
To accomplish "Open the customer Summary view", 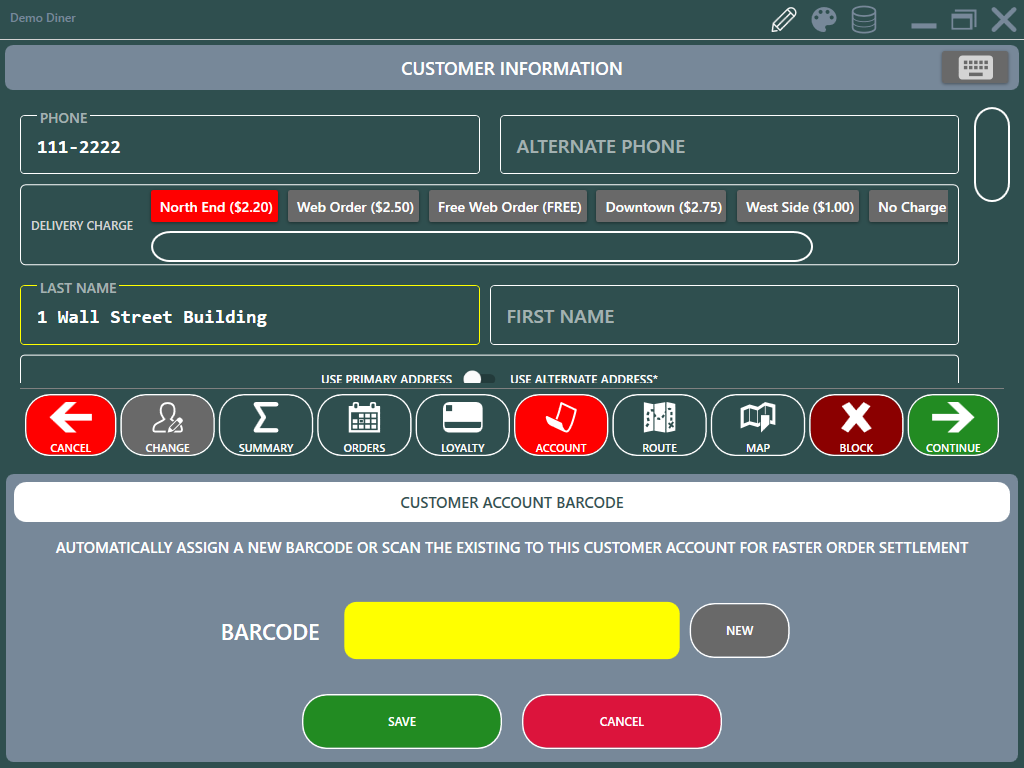I will pos(266,426).
